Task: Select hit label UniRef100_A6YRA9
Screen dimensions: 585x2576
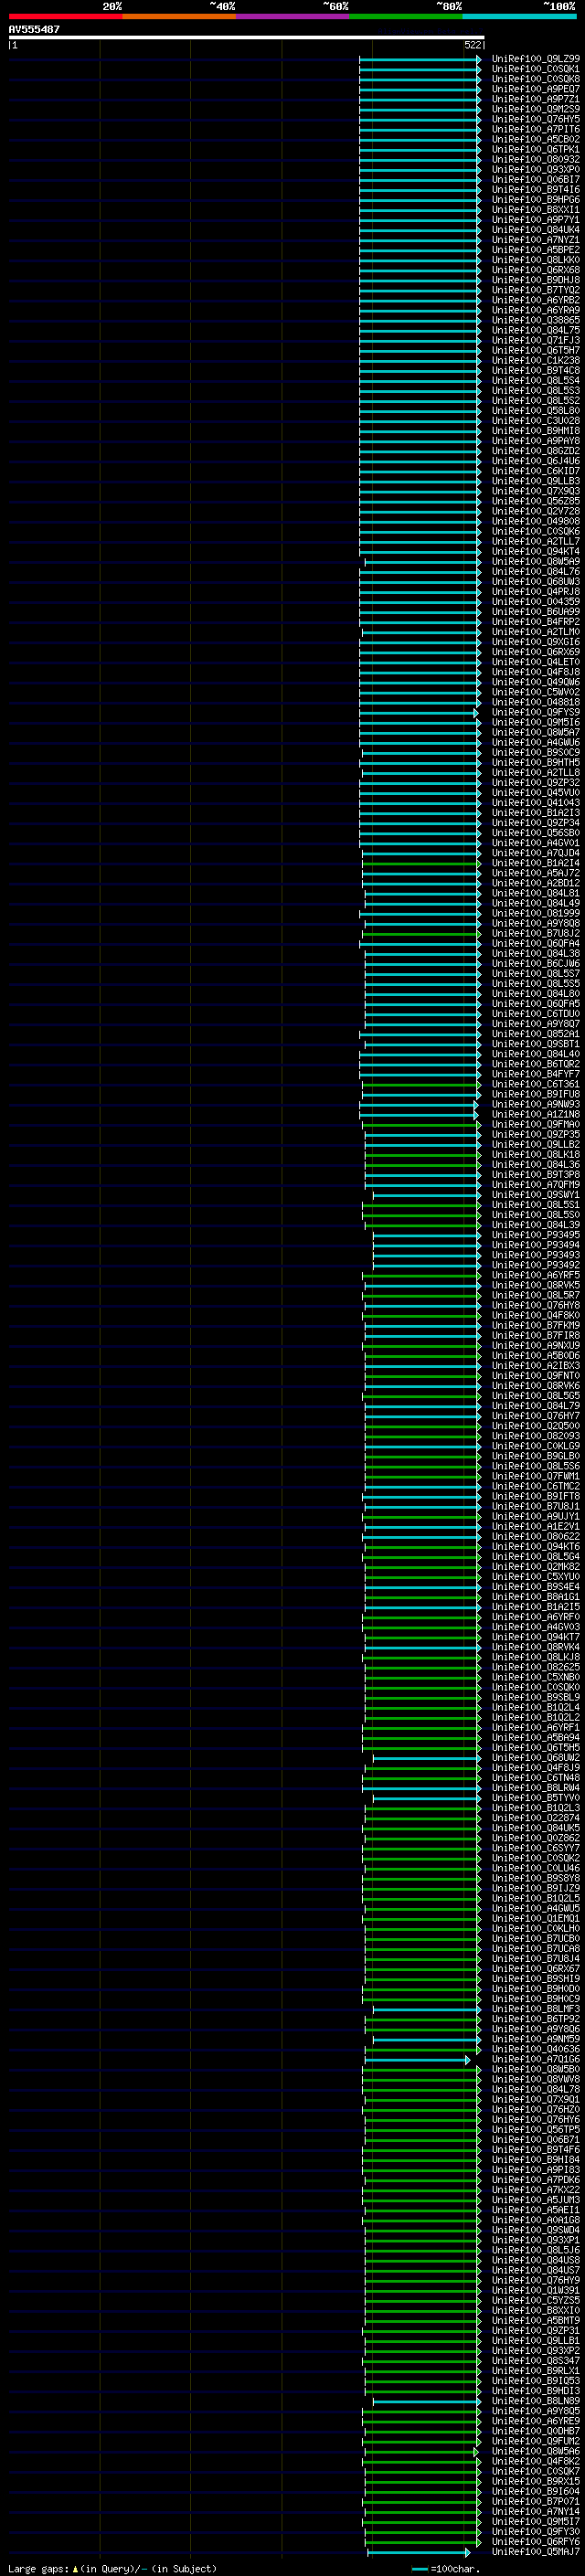Action: (536, 310)
